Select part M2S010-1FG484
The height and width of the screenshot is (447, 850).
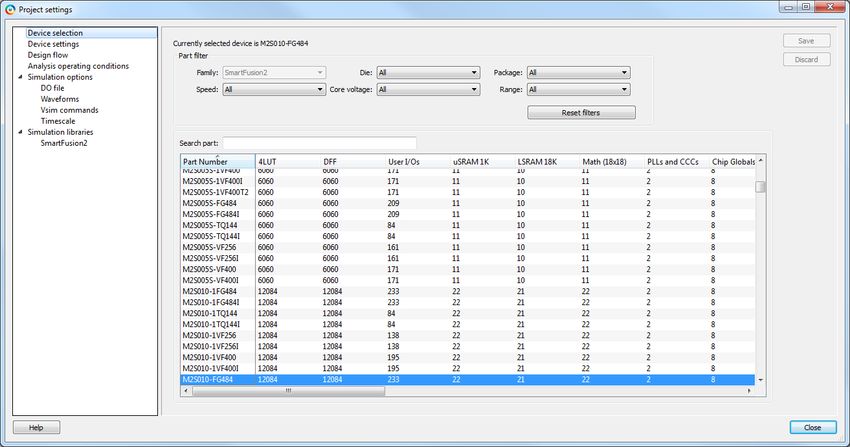click(x=467, y=291)
